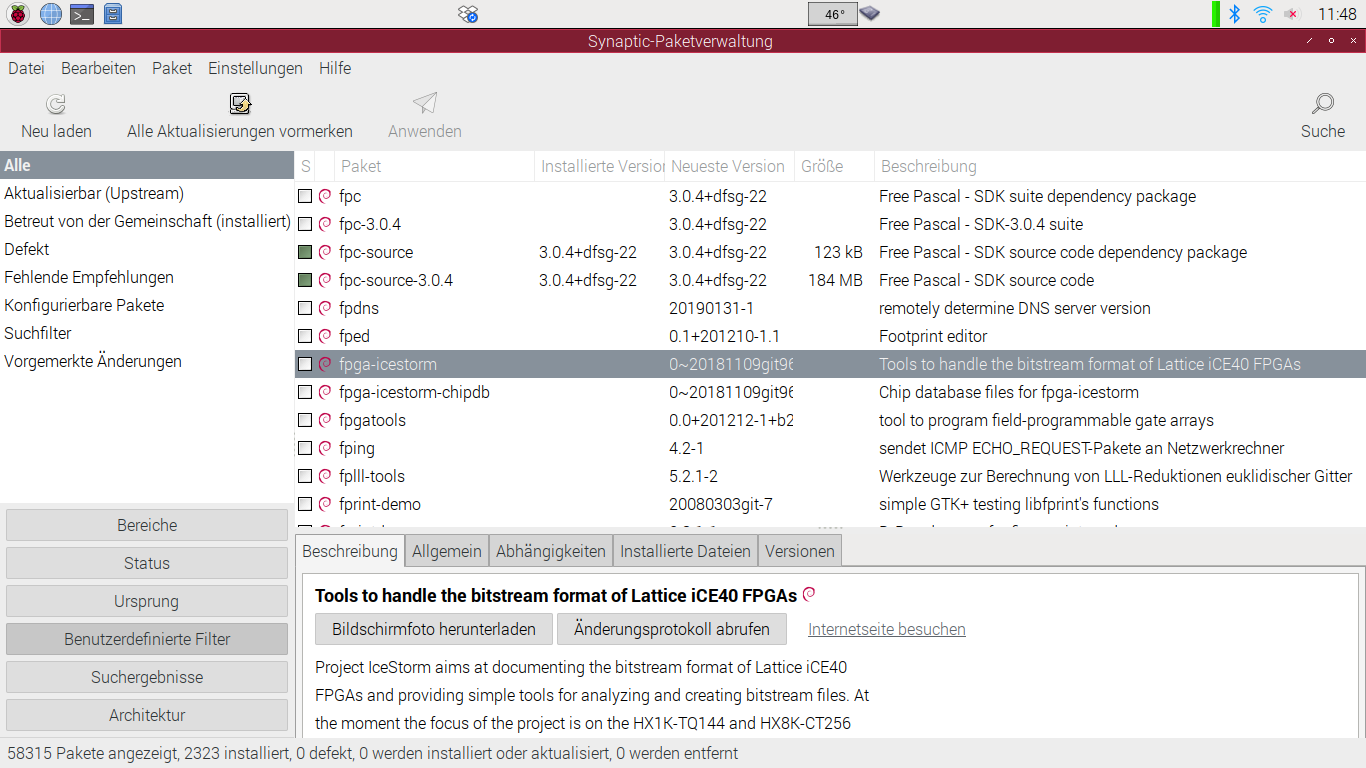Image resolution: width=1366 pixels, height=768 pixels.
Task: Click the Debian logo beside fpga-icestorm
Action: [x=325, y=364]
